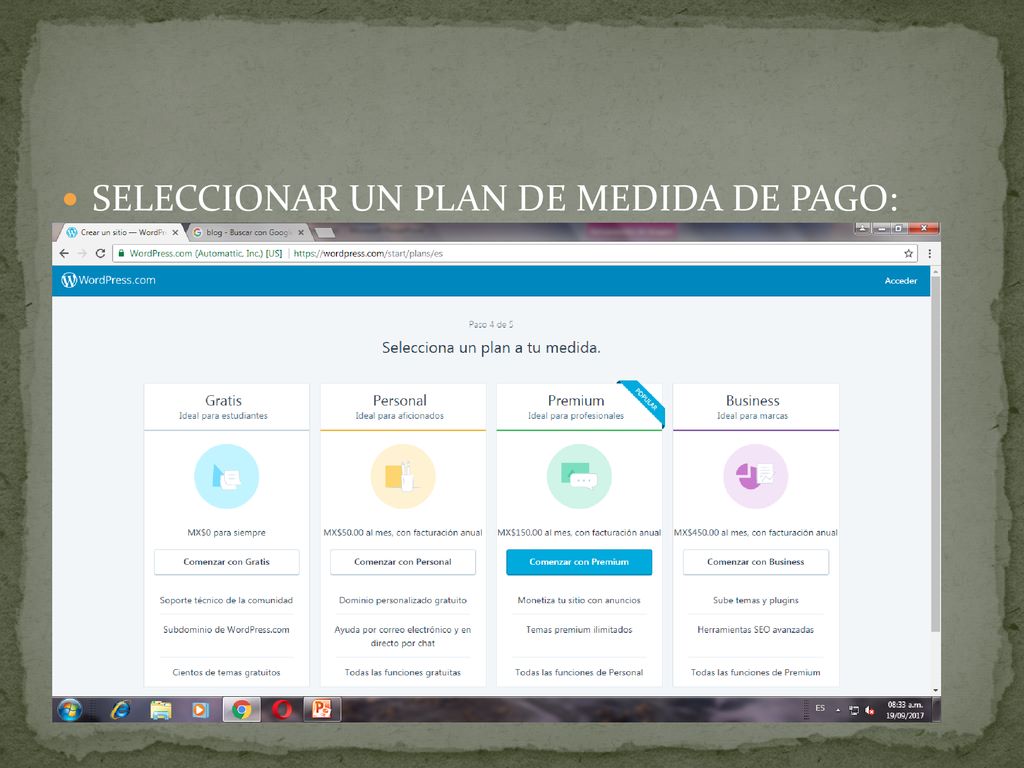Open the Windows Start button
Viewport: 1024px width, 768px height.
click(x=70, y=710)
